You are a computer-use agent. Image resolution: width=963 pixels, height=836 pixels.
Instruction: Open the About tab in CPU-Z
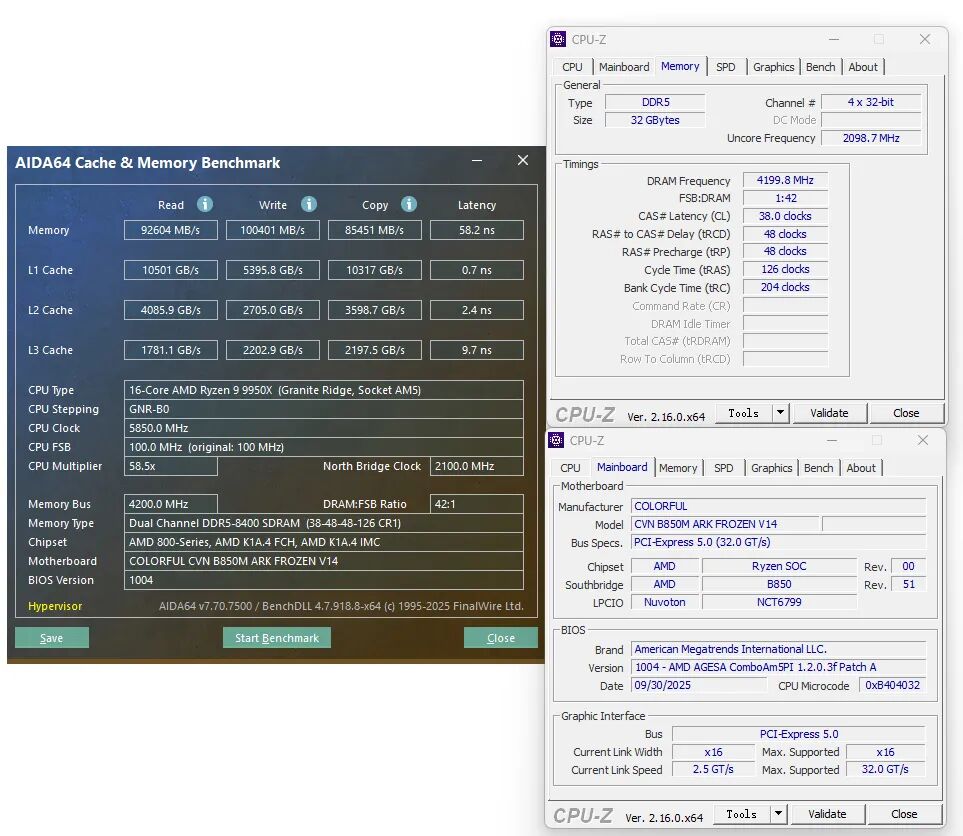pyautogui.click(x=863, y=67)
